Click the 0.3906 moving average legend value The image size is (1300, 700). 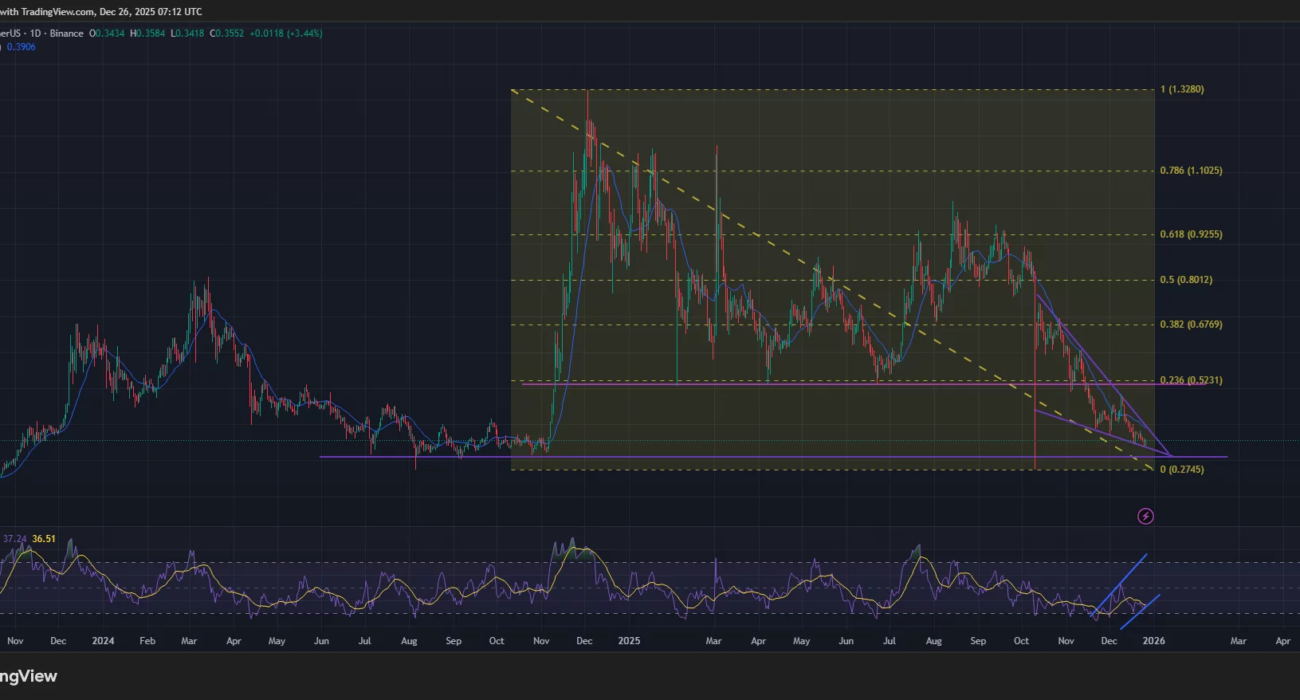pos(21,46)
